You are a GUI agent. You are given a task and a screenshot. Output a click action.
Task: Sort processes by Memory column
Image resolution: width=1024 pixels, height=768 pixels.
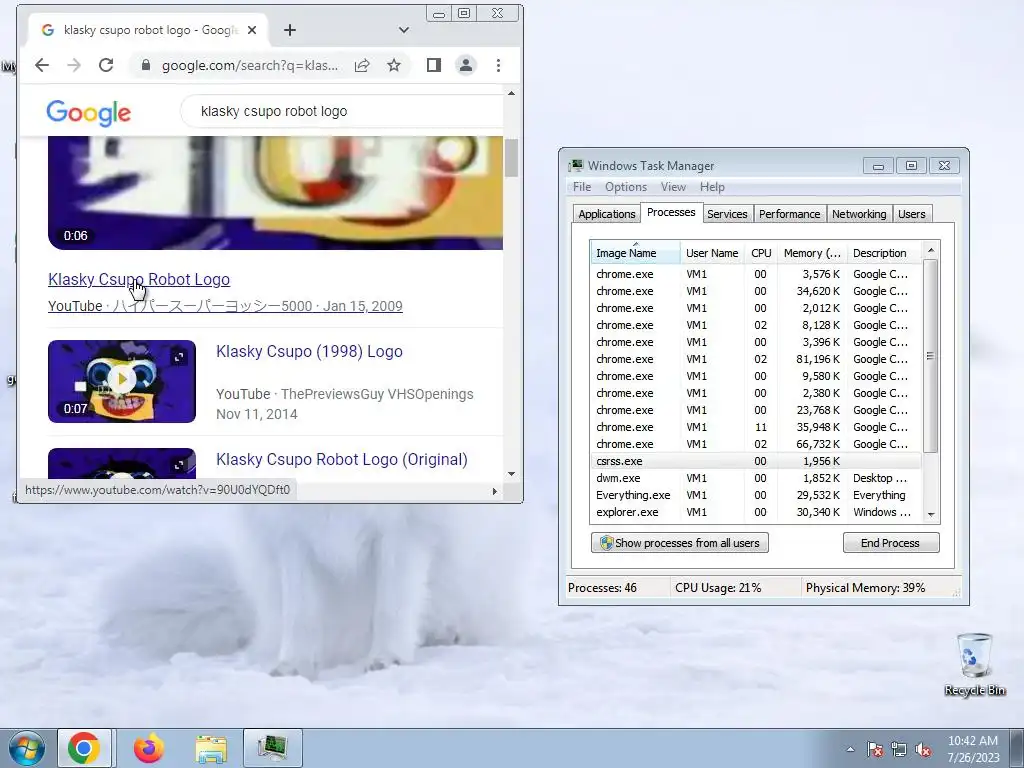coord(812,253)
